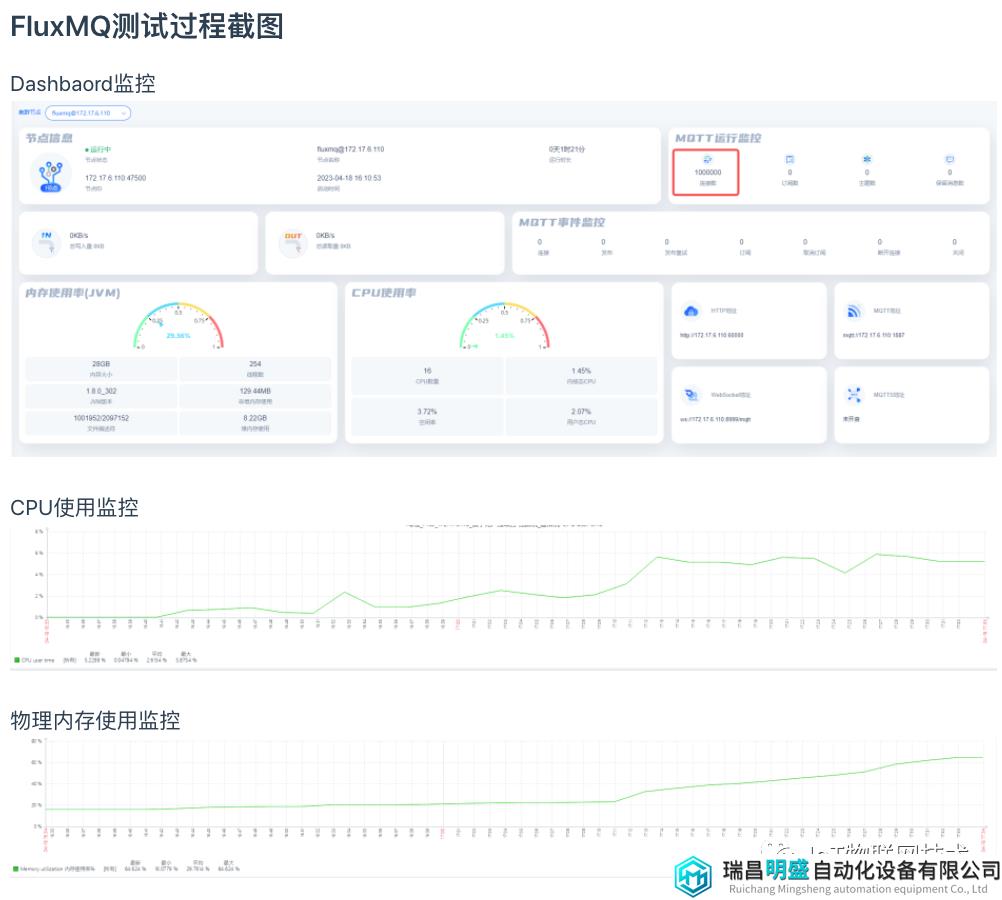Click the OUT traffic icon
Screen dimensions: 1002x900
pyautogui.click(x=293, y=243)
